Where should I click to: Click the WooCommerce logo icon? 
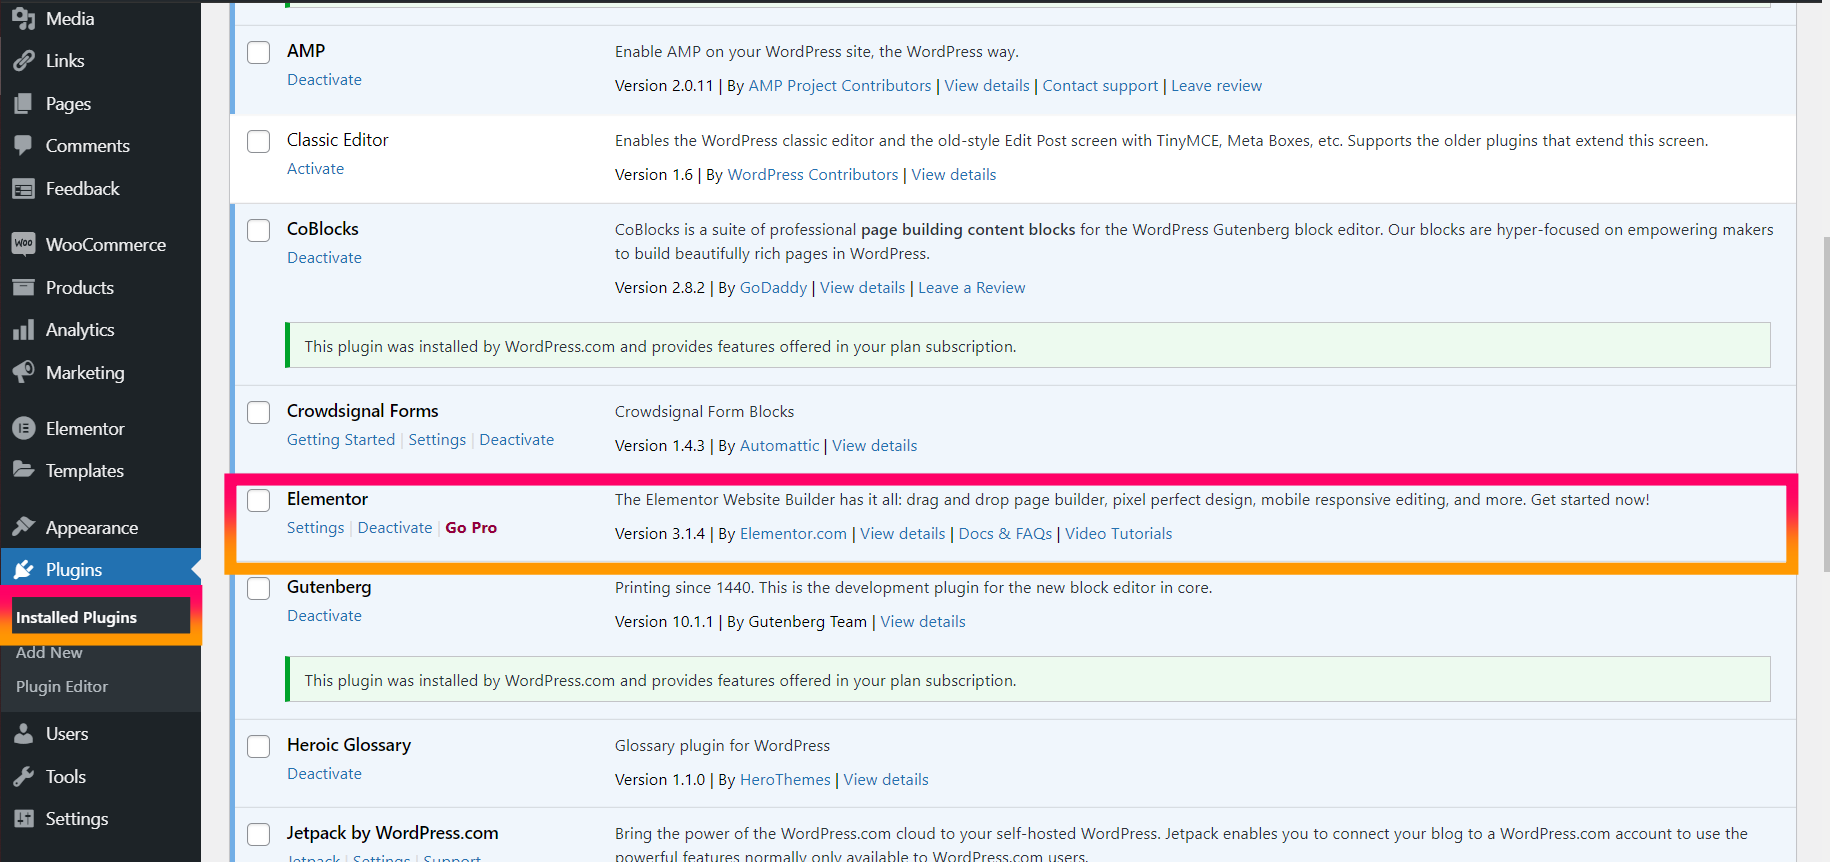24,244
